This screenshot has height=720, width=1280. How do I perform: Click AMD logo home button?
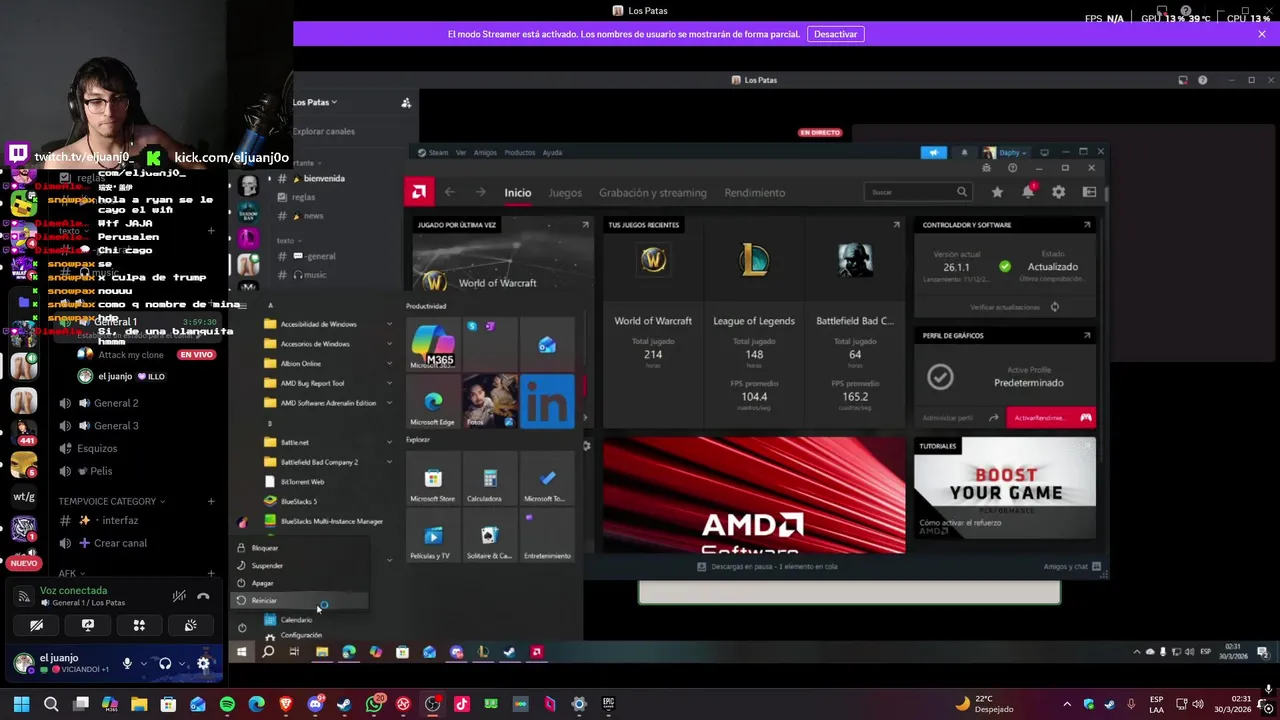tap(419, 192)
